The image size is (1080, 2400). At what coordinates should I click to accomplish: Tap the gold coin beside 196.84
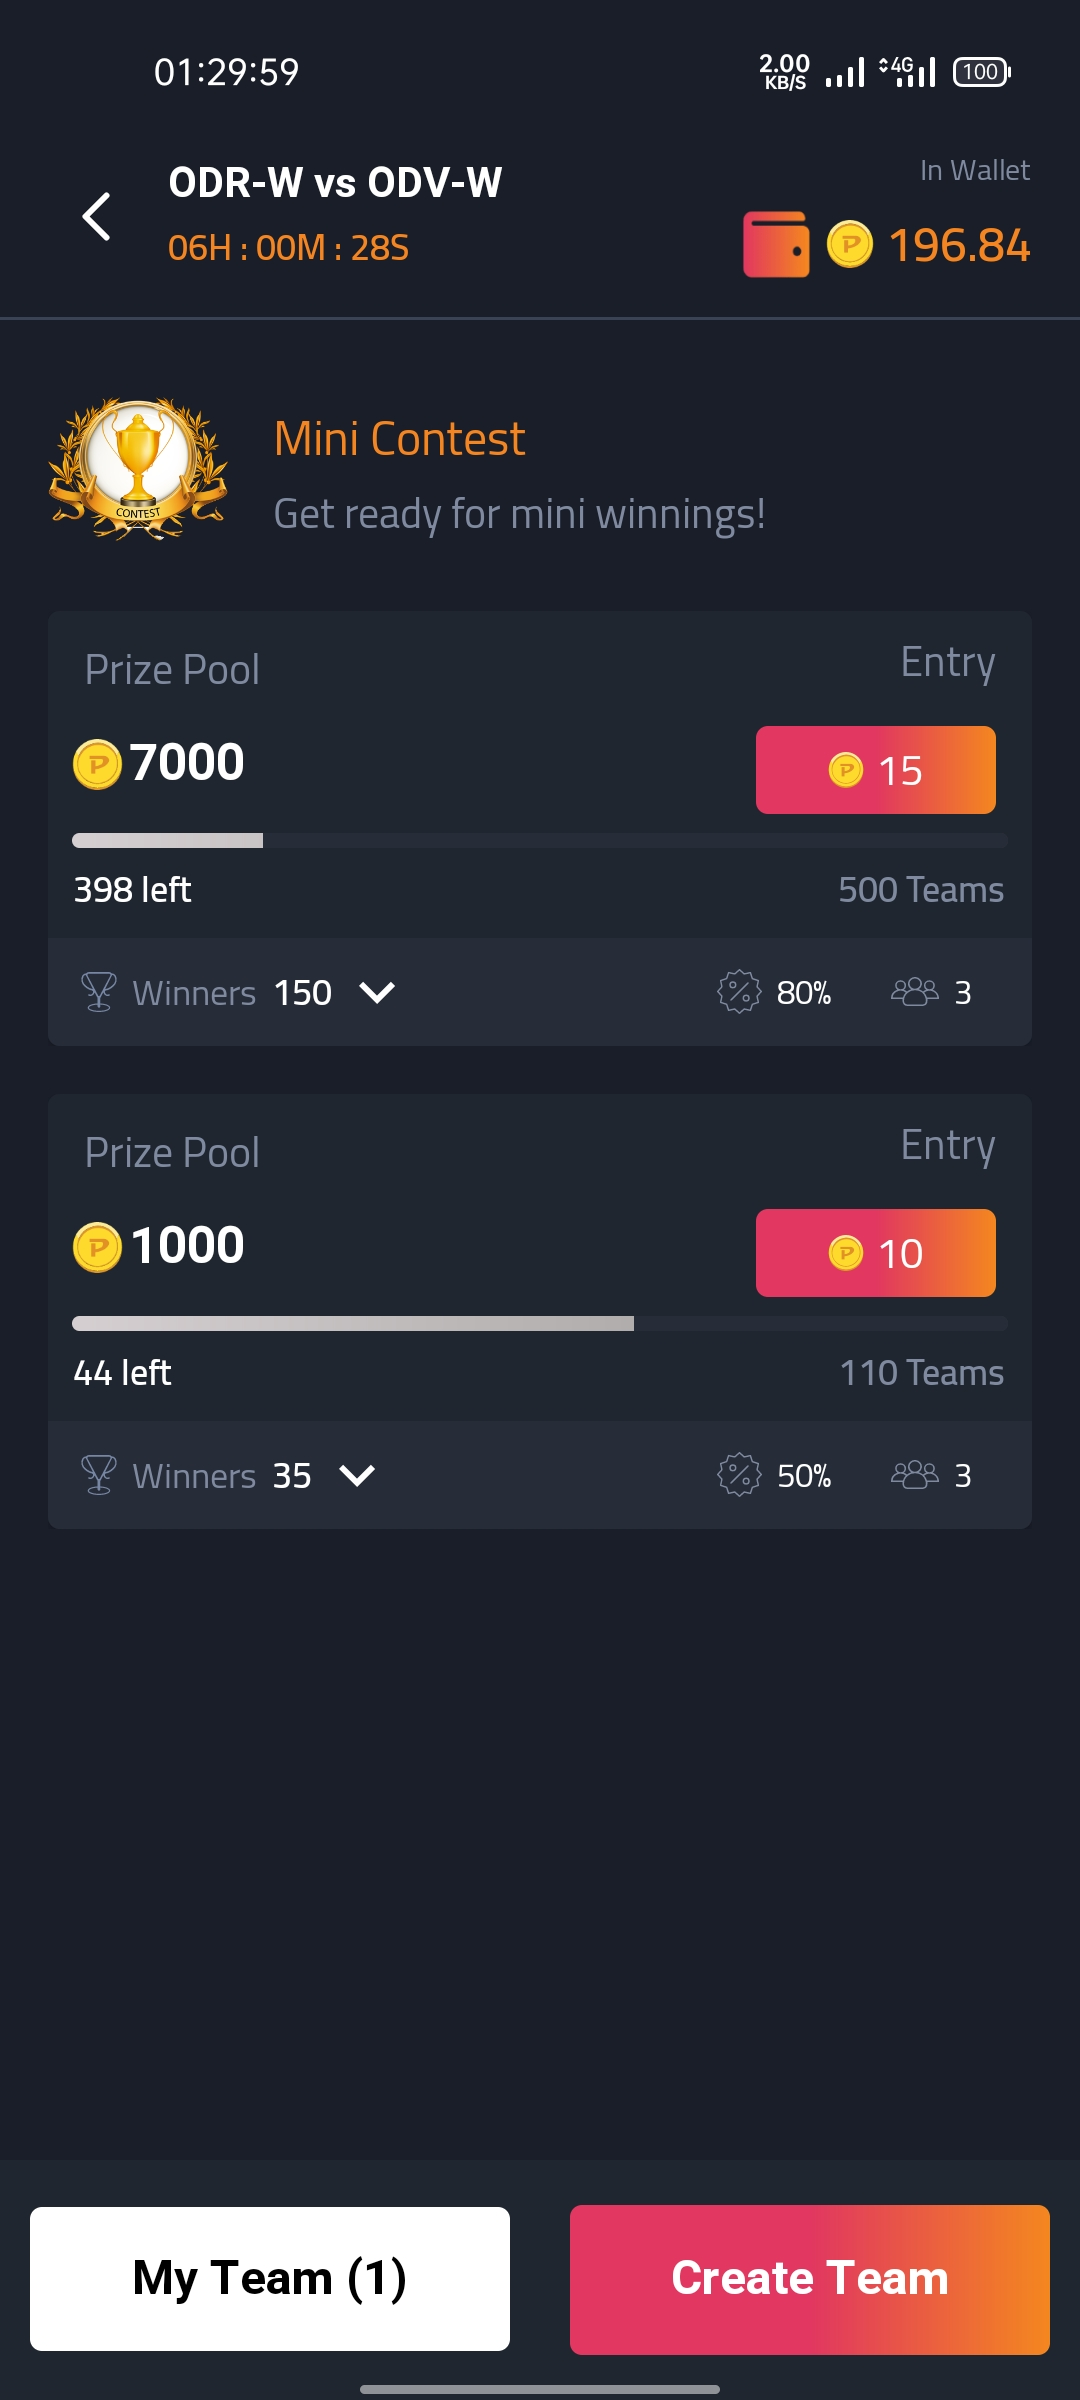point(850,244)
